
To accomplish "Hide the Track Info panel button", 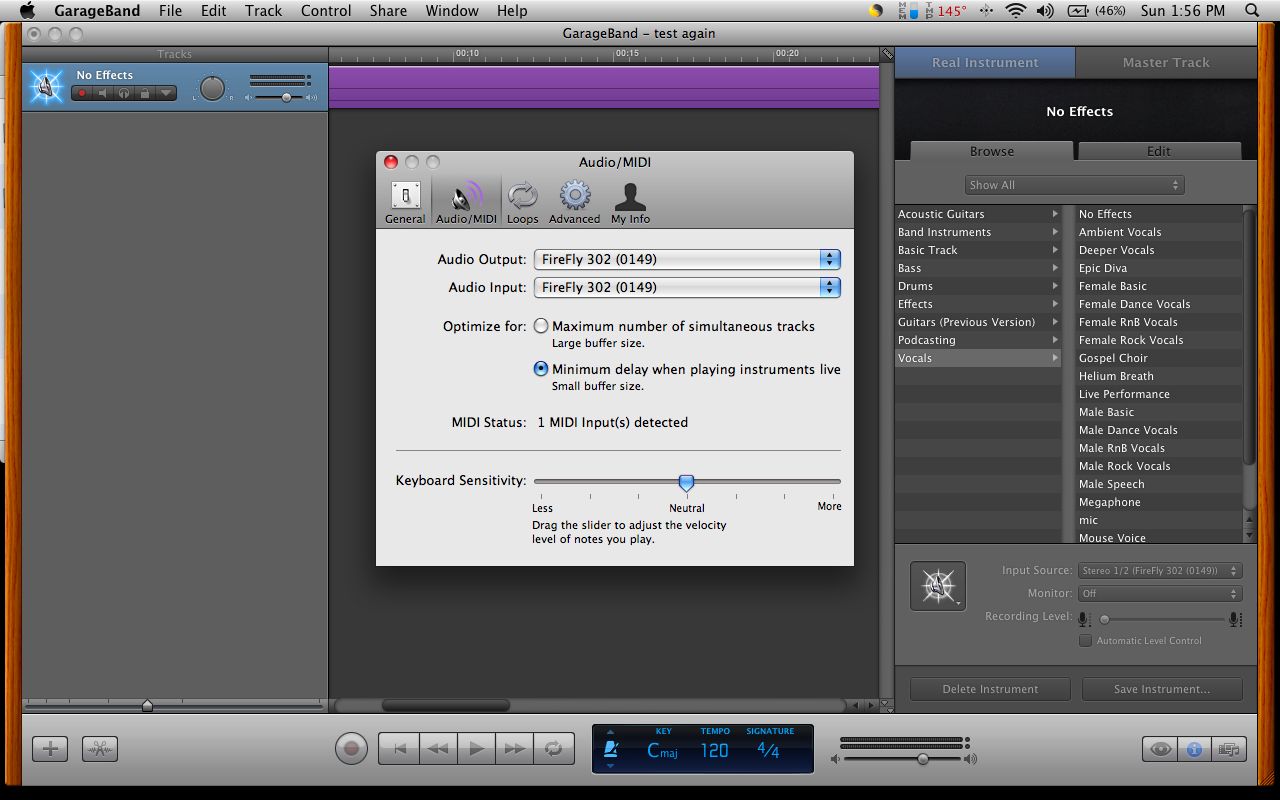I will pos(1194,748).
